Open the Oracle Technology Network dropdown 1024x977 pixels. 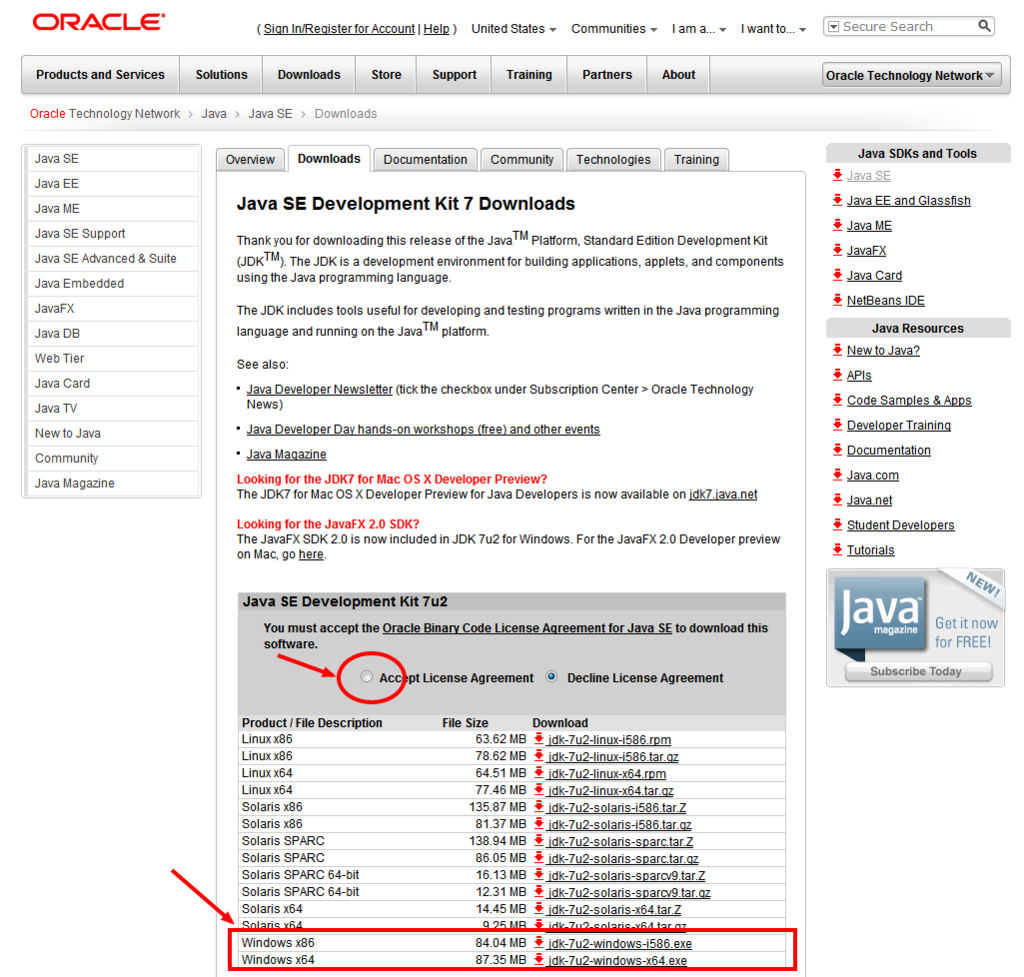pos(912,75)
